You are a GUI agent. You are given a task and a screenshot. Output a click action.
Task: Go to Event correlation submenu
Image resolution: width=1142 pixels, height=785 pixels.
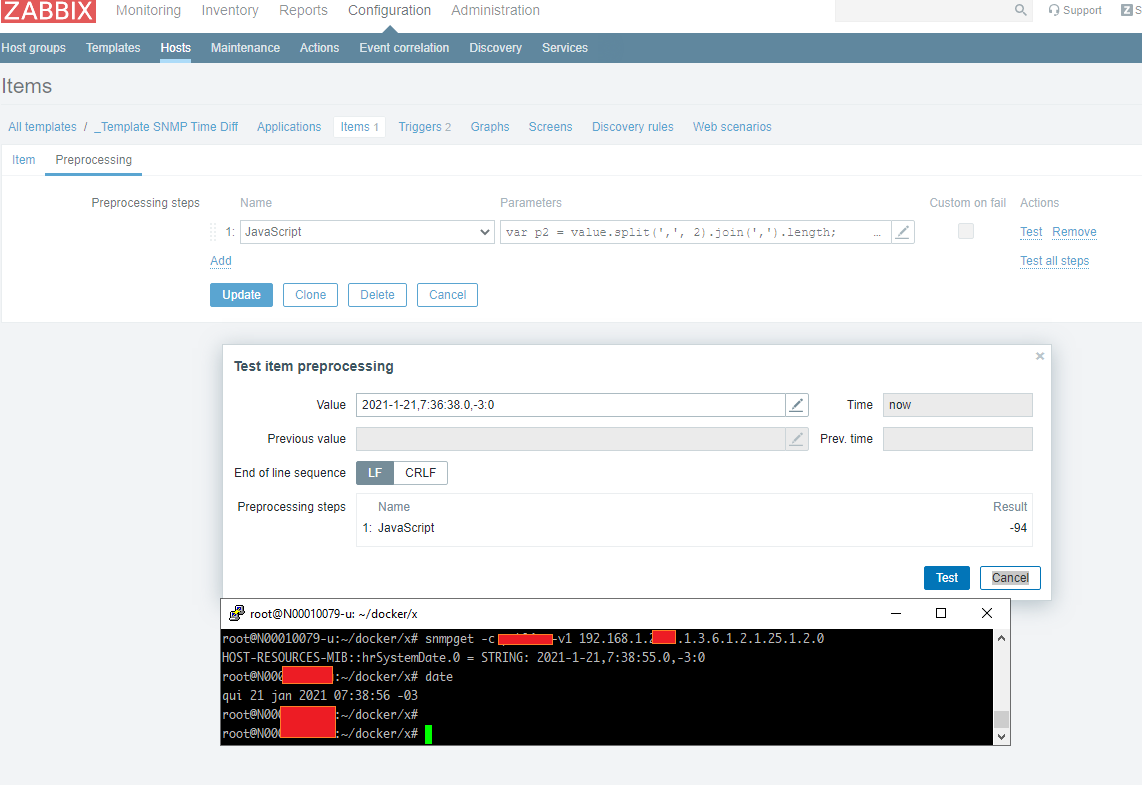[404, 48]
